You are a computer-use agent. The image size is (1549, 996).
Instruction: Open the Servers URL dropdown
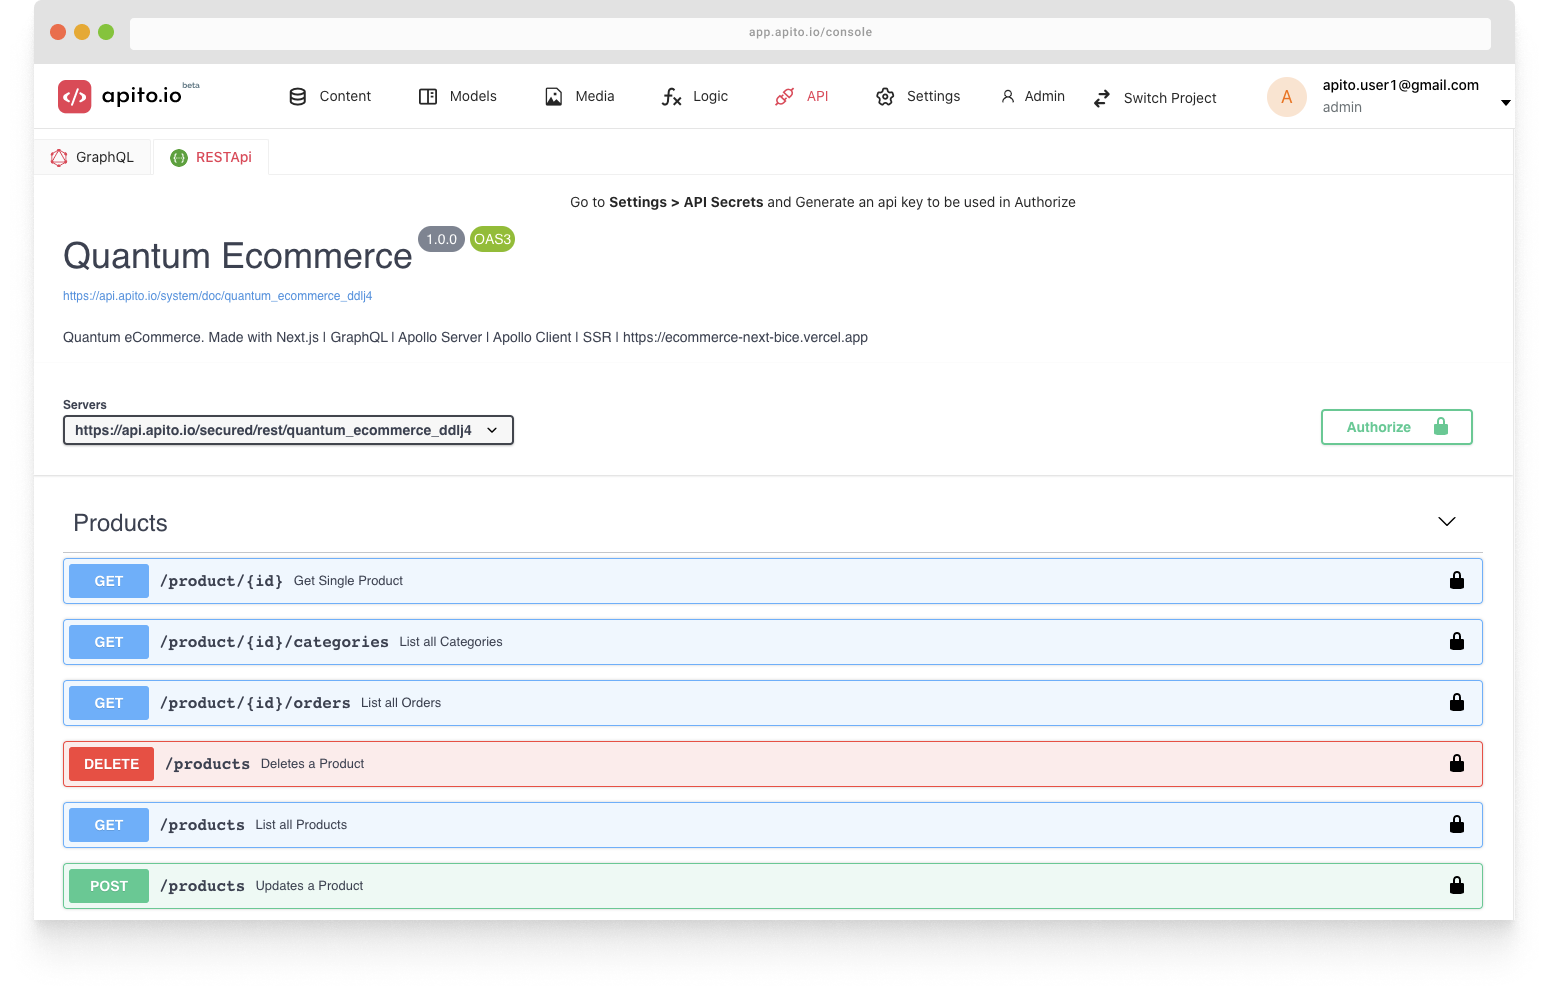coord(288,430)
